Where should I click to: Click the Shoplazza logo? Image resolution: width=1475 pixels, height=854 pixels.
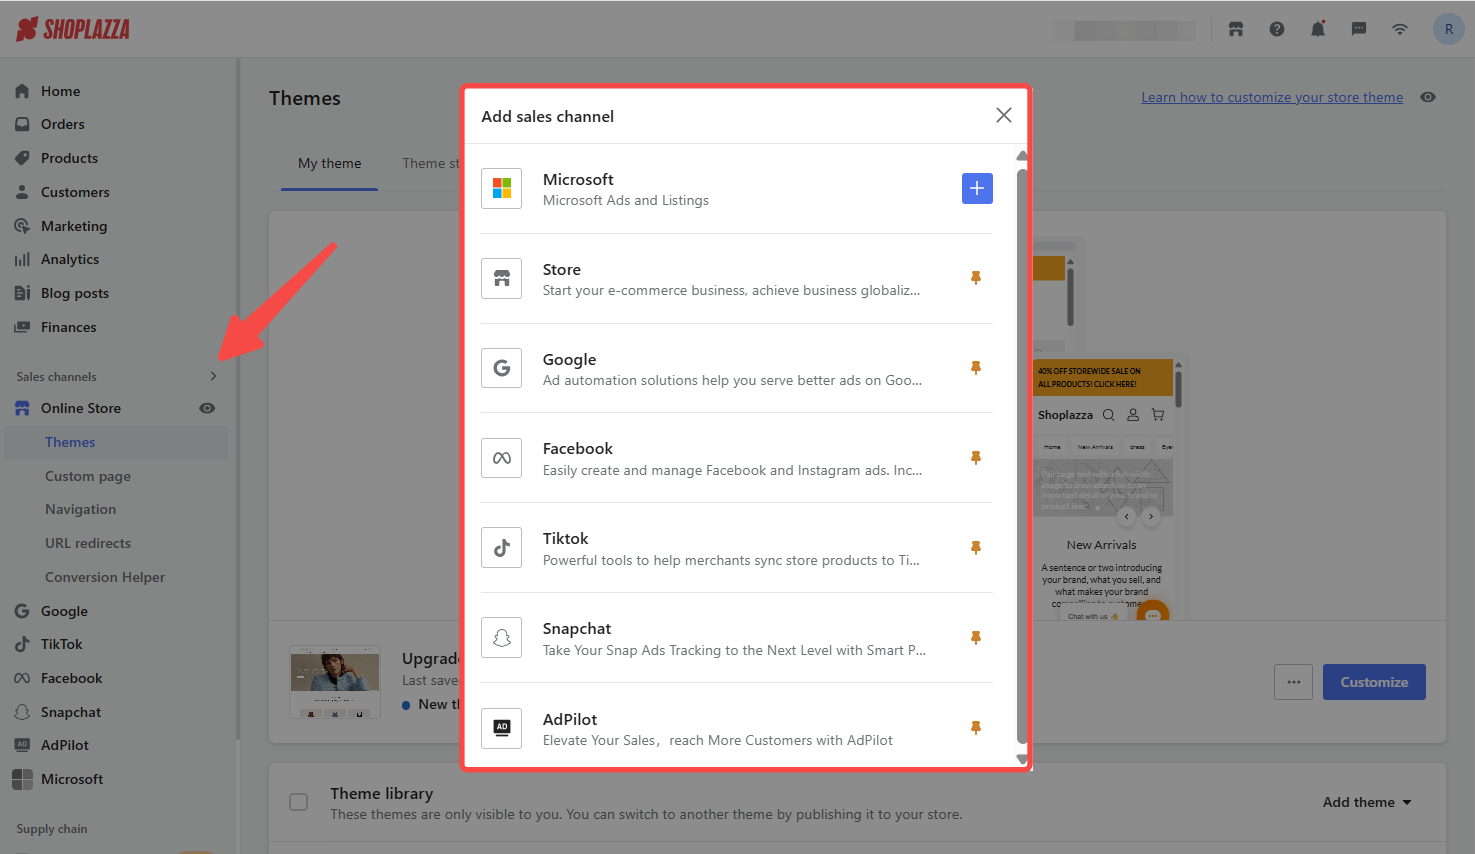(x=73, y=29)
